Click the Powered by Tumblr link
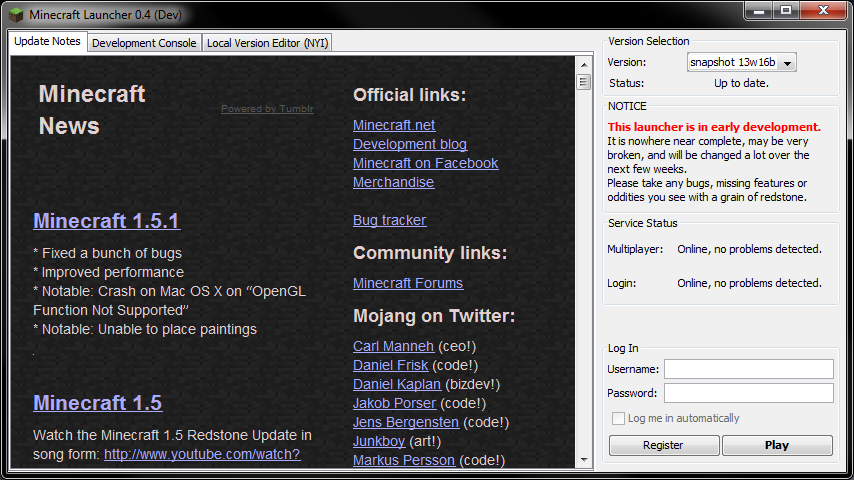 [x=267, y=109]
